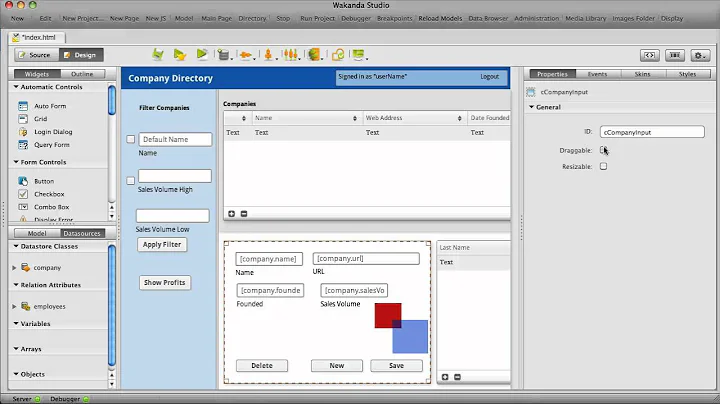The image size is (720, 404).
Task: Select the Button widget icon
Action: [x=23, y=181]
